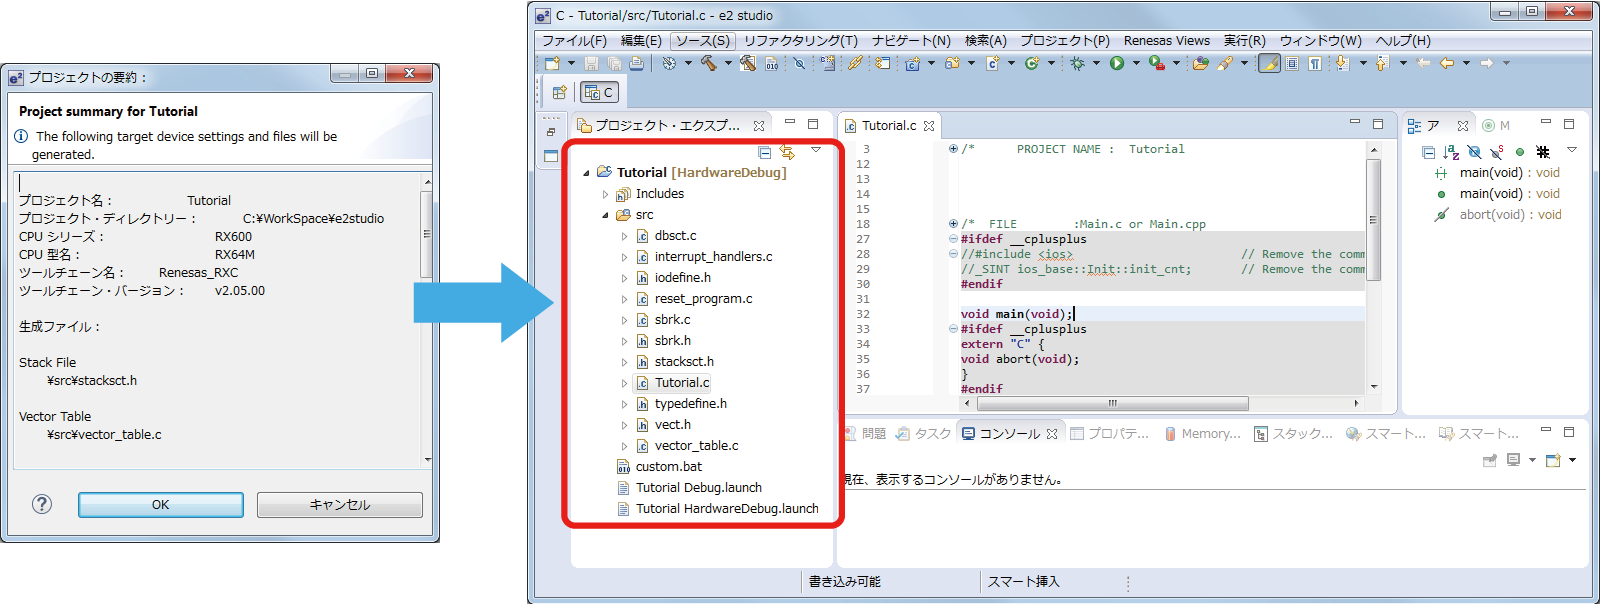Open the ファイル(F) menu
1600x604 pixels.
[574, 41]
